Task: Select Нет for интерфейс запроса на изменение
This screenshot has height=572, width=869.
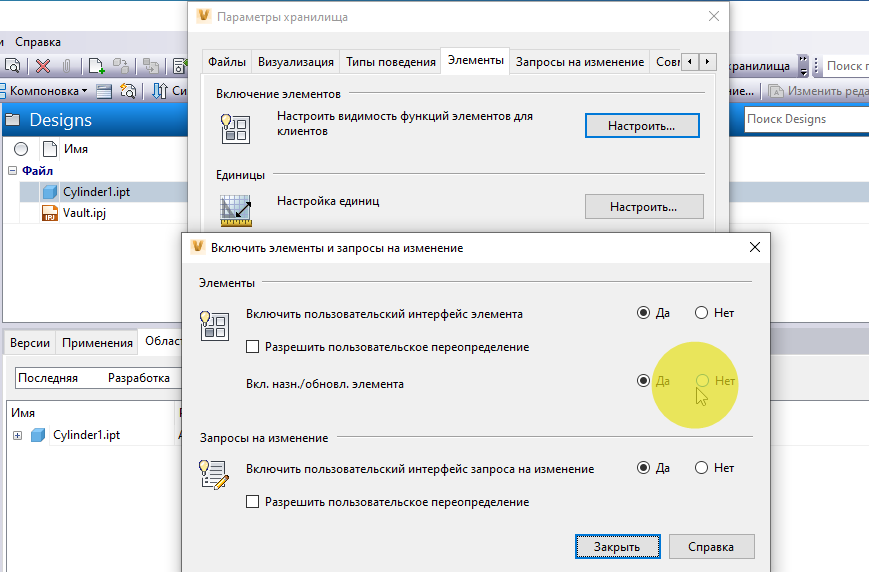Action: [x=701, y=468]
